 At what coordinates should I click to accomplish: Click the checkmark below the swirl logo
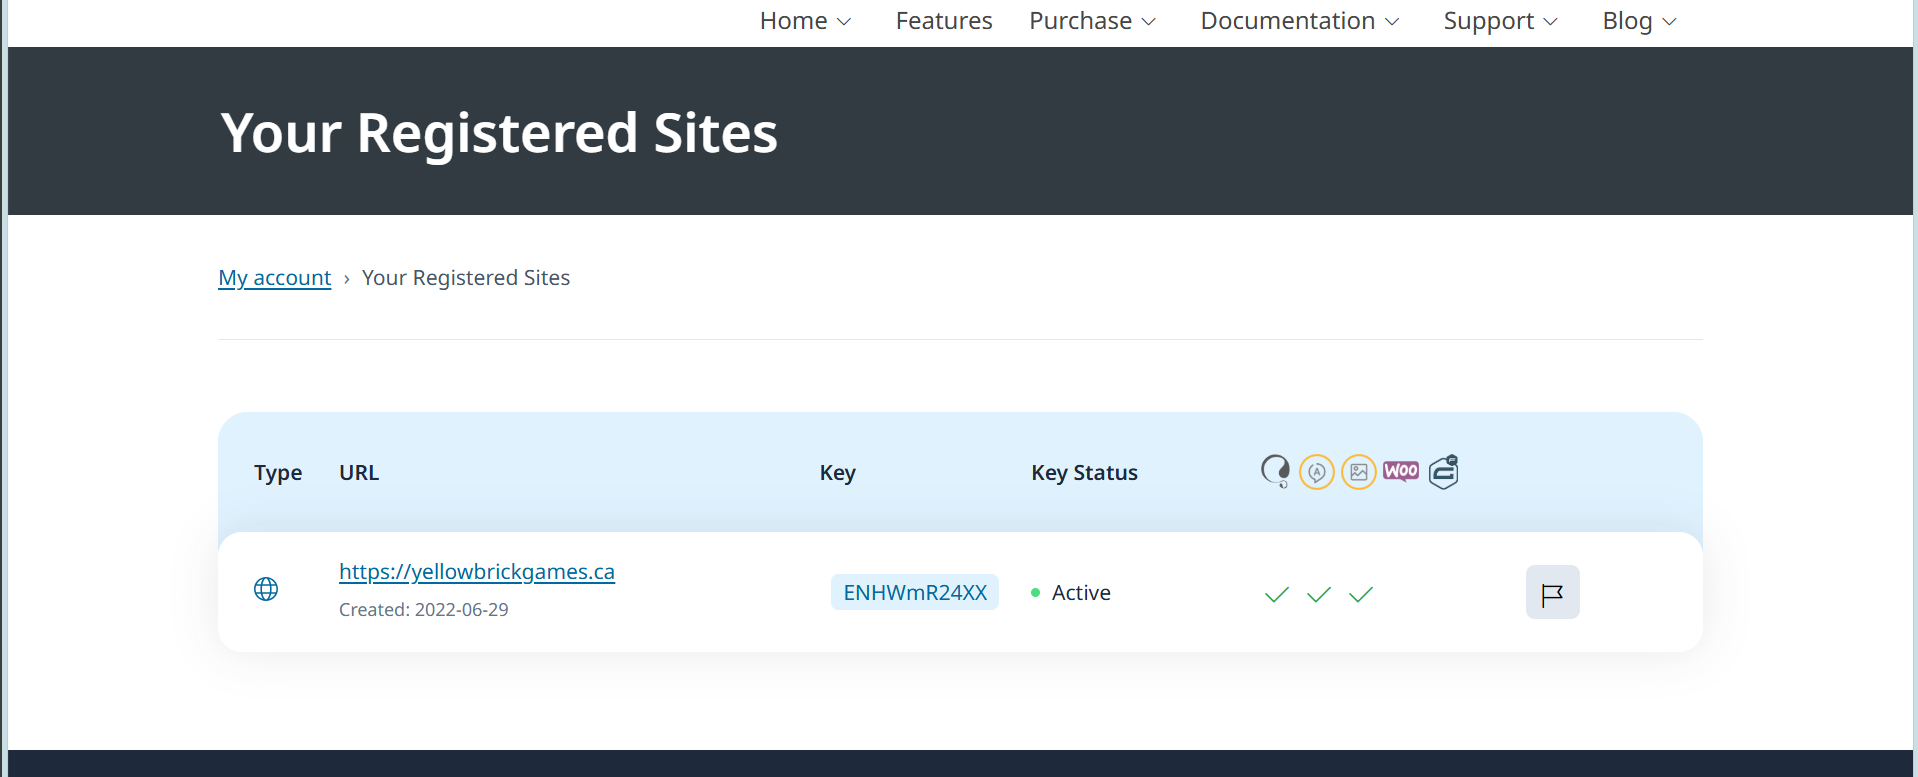(x=1277, y=595)
